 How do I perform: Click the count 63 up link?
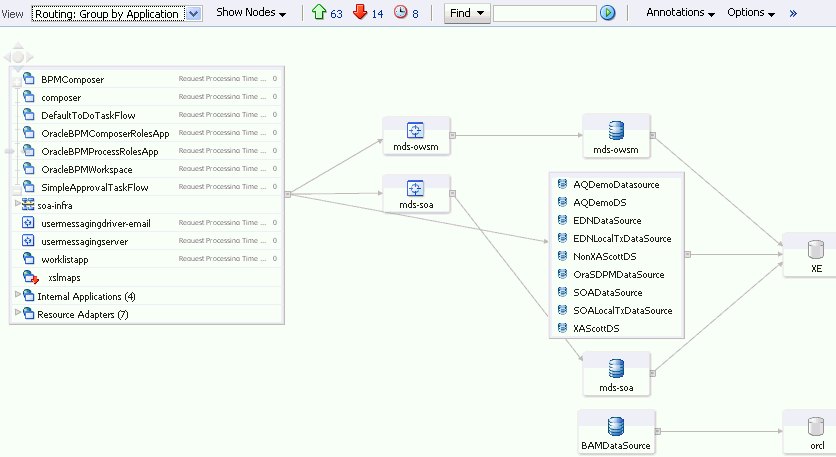tap(336, 14)
